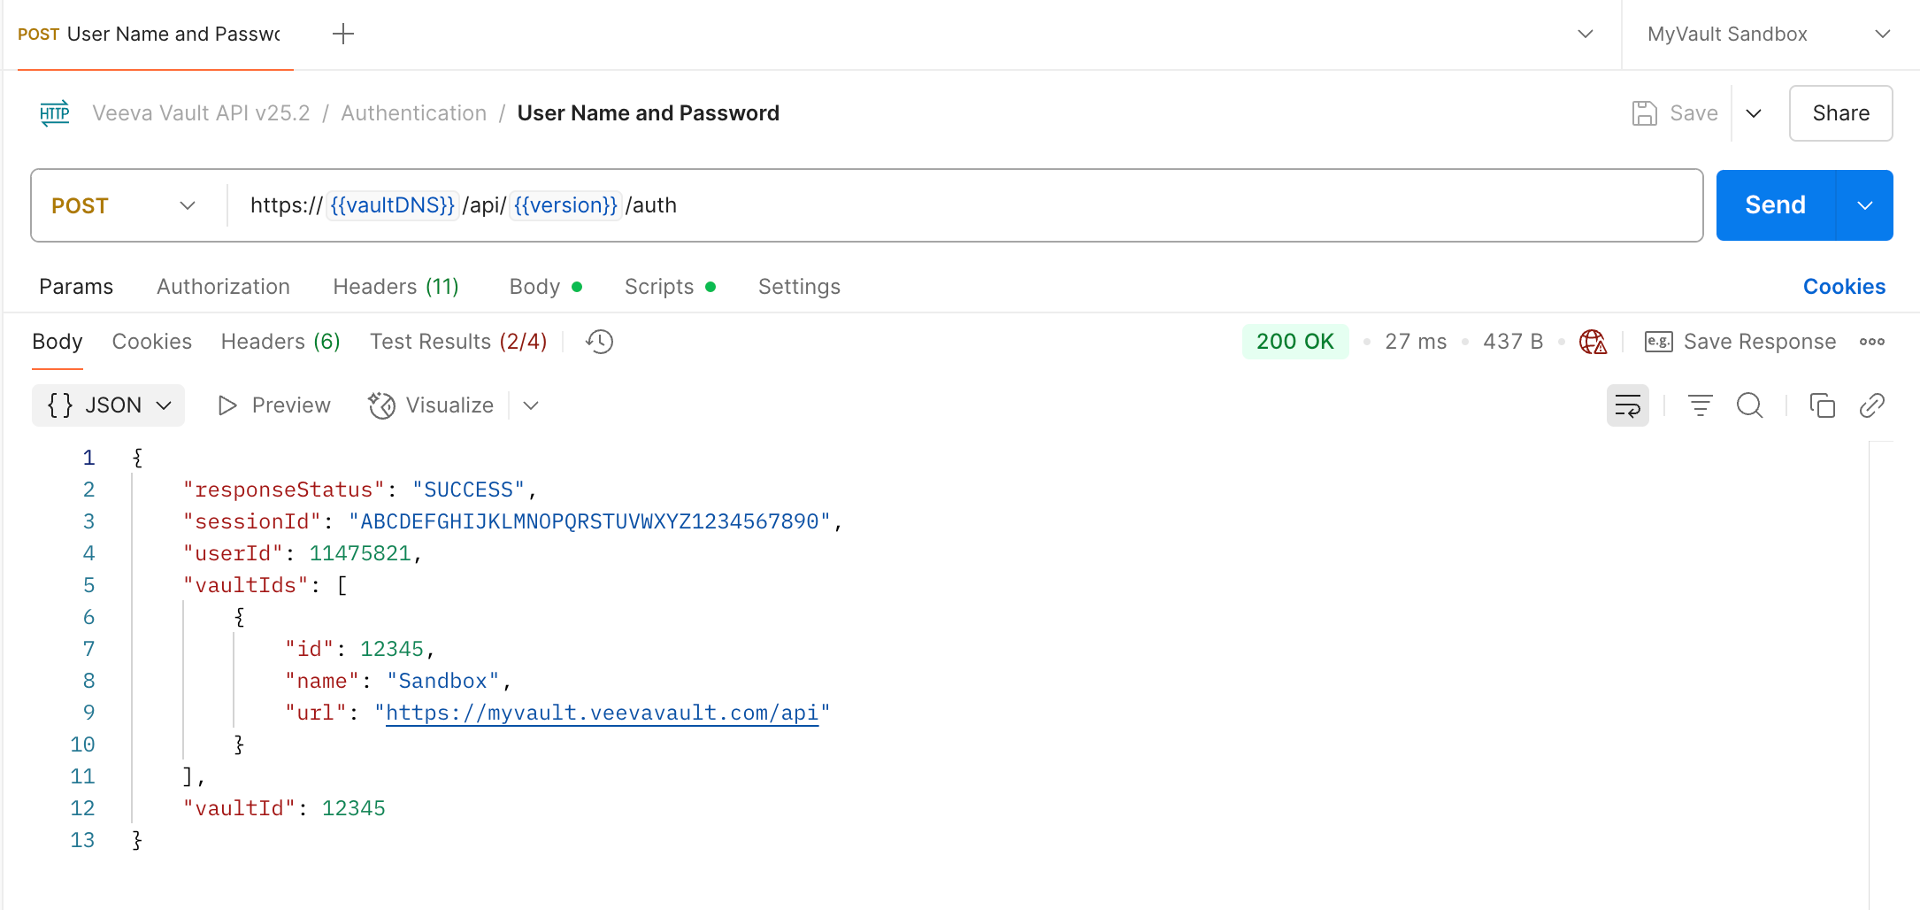Expand the JSON format dropdown
Screen dimensions: 1920x910
tap(108, 406)
